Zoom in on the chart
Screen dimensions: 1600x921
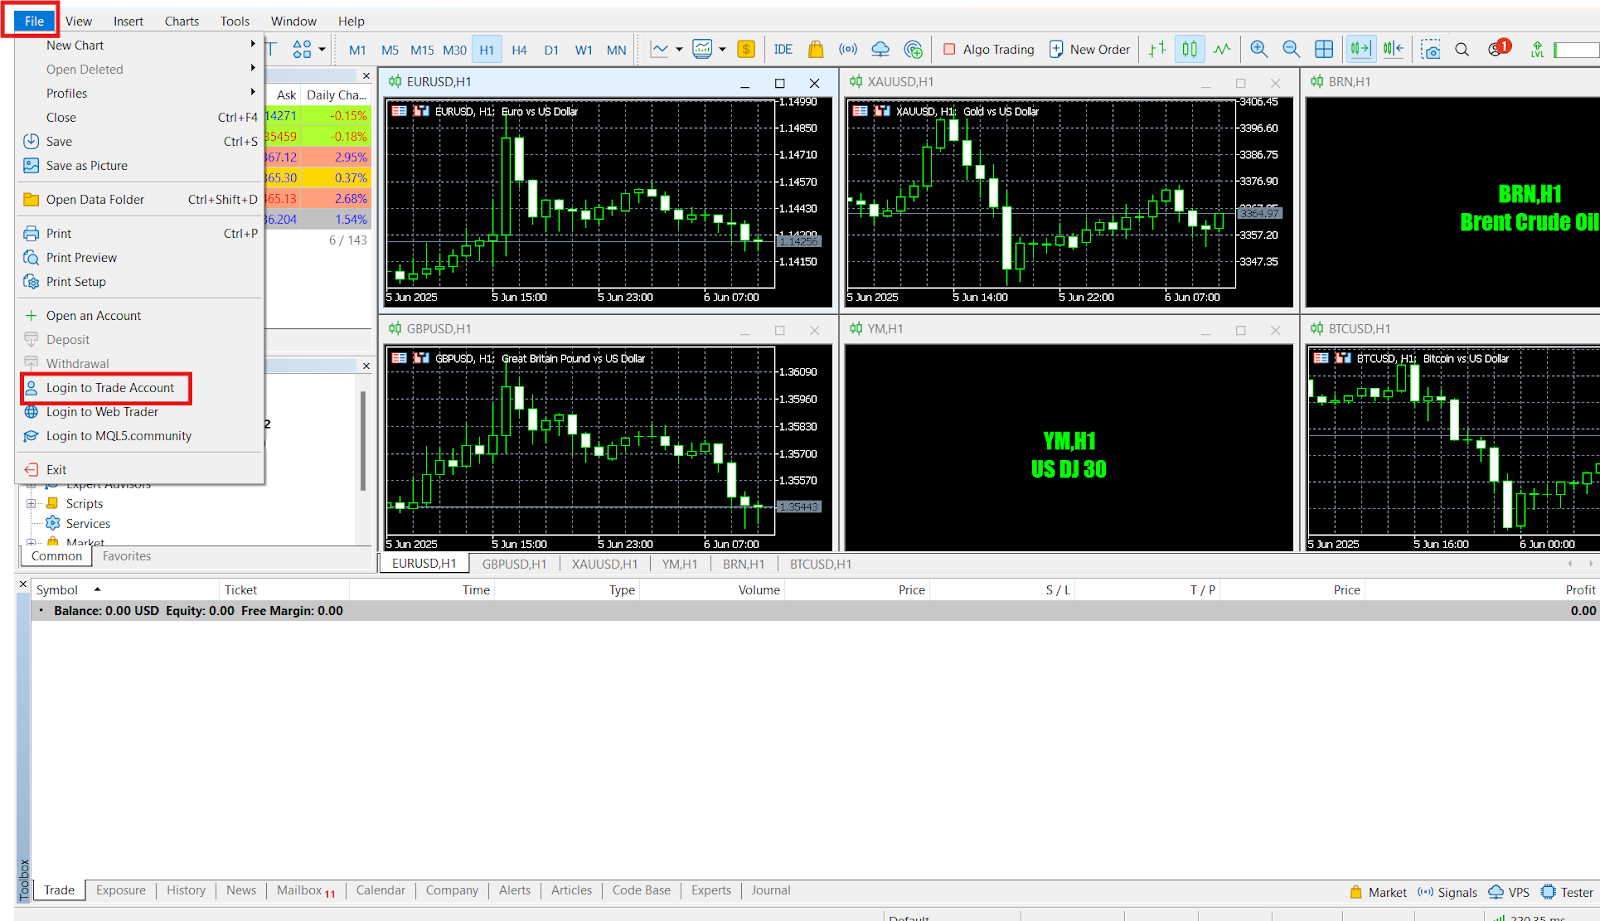tap(1259, 49)
